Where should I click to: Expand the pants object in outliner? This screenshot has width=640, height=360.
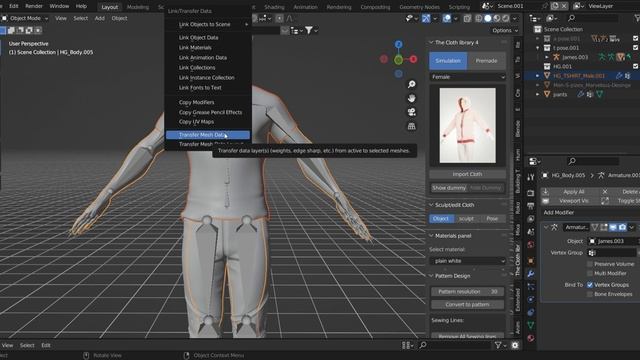coord(538,94)
